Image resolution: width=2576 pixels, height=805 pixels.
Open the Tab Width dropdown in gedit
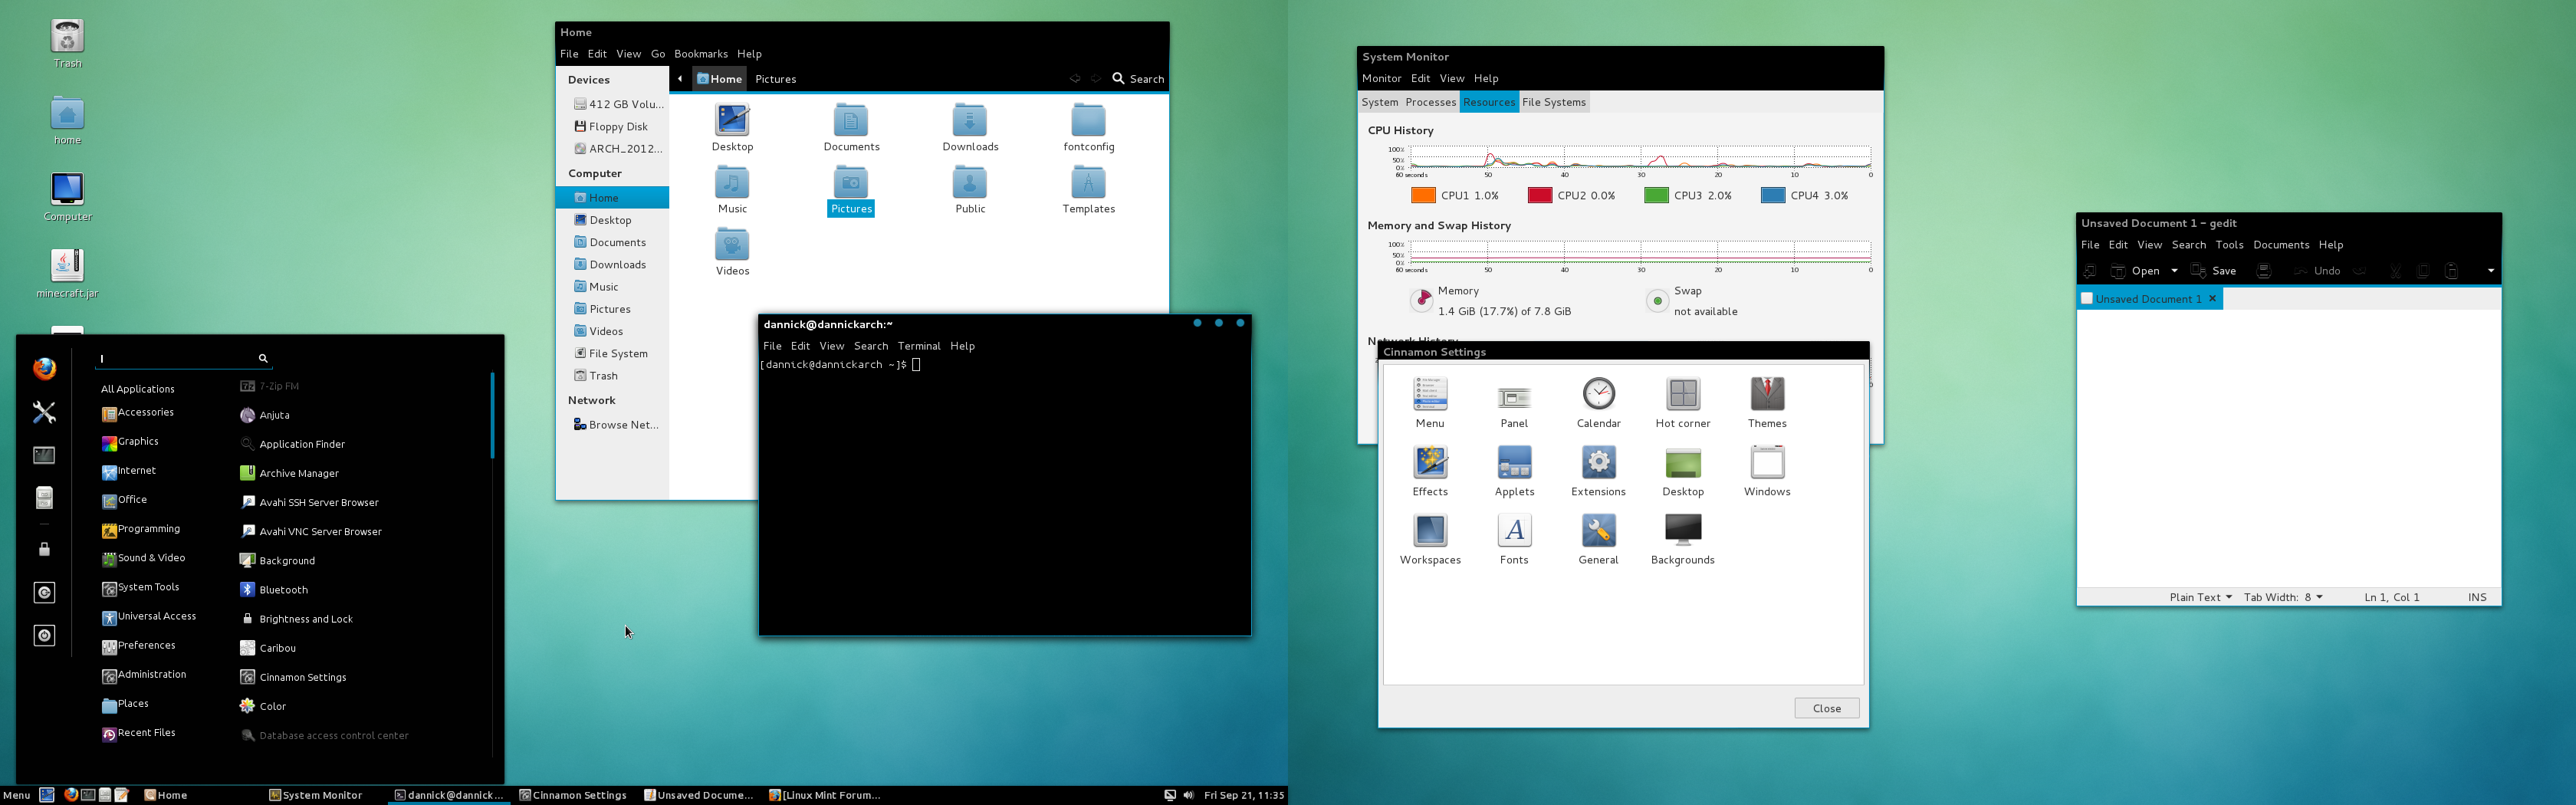point(2283,597)
